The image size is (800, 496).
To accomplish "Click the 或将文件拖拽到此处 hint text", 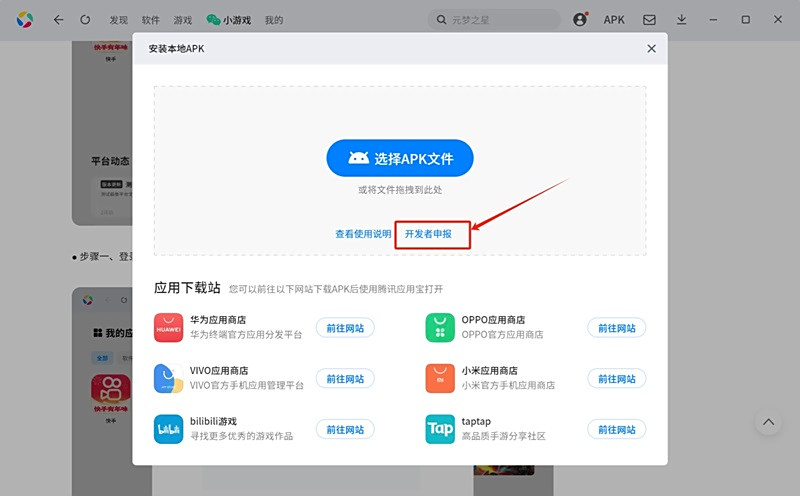I will (x=400, y=190).
